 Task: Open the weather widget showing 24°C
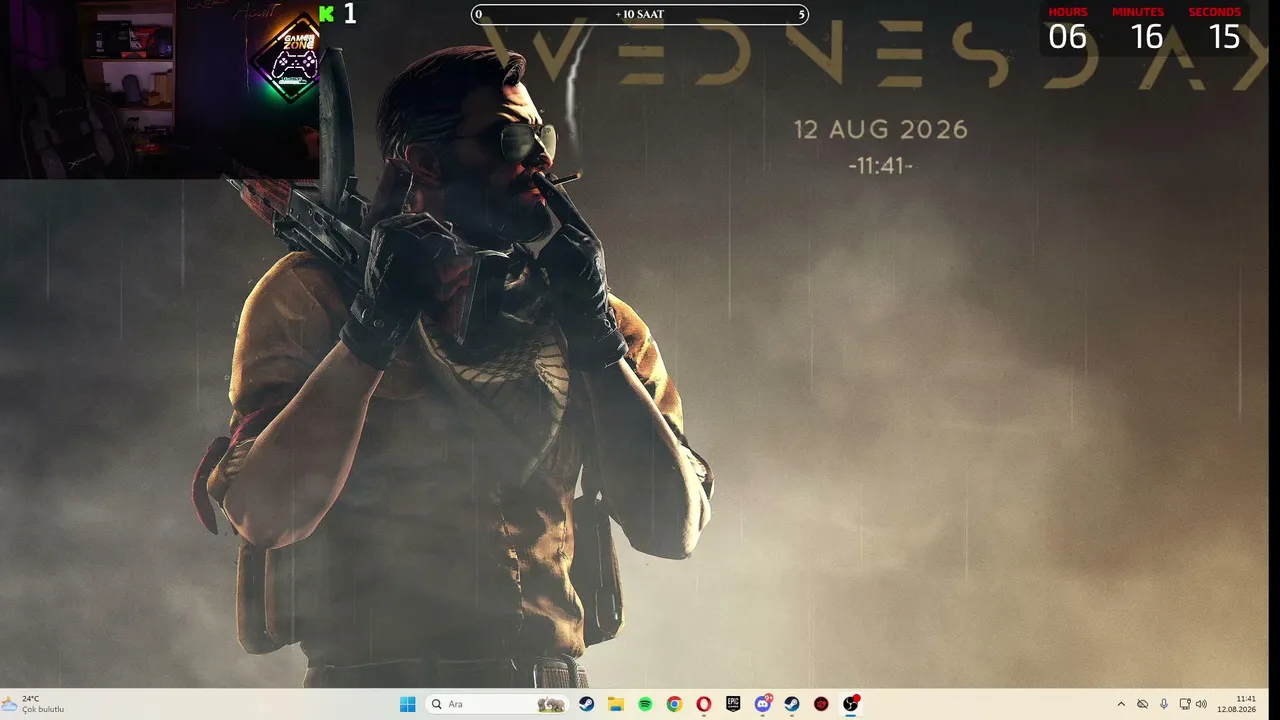click(34, 704)
